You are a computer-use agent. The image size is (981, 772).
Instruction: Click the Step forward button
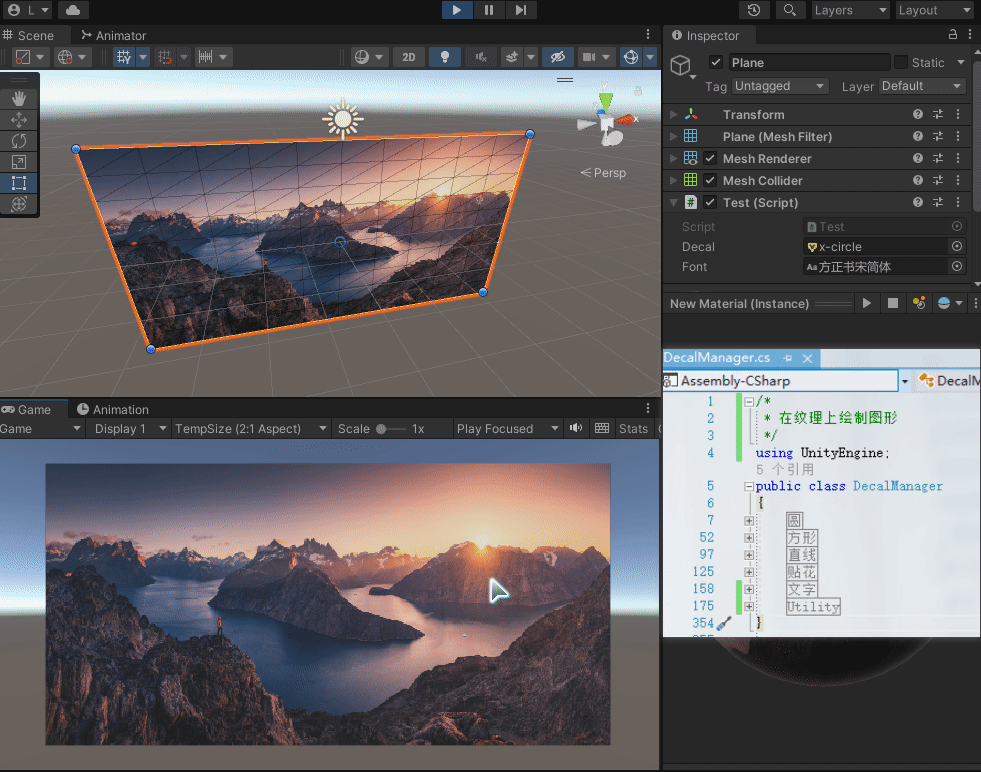[520, 10]
